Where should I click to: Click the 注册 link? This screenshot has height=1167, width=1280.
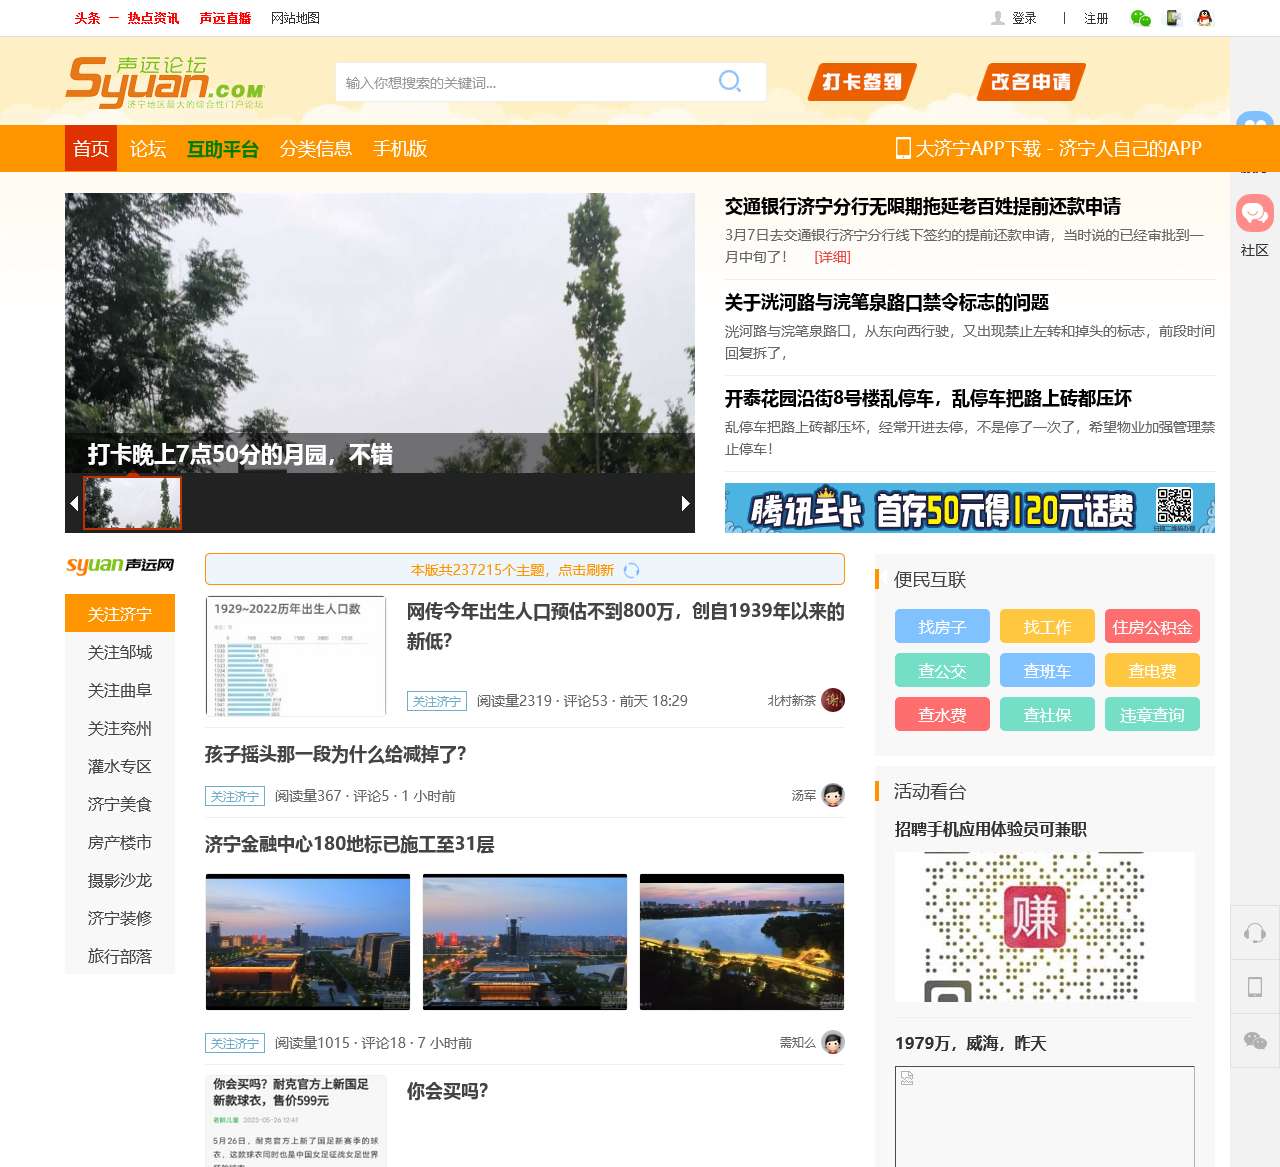pos(1096,18)
